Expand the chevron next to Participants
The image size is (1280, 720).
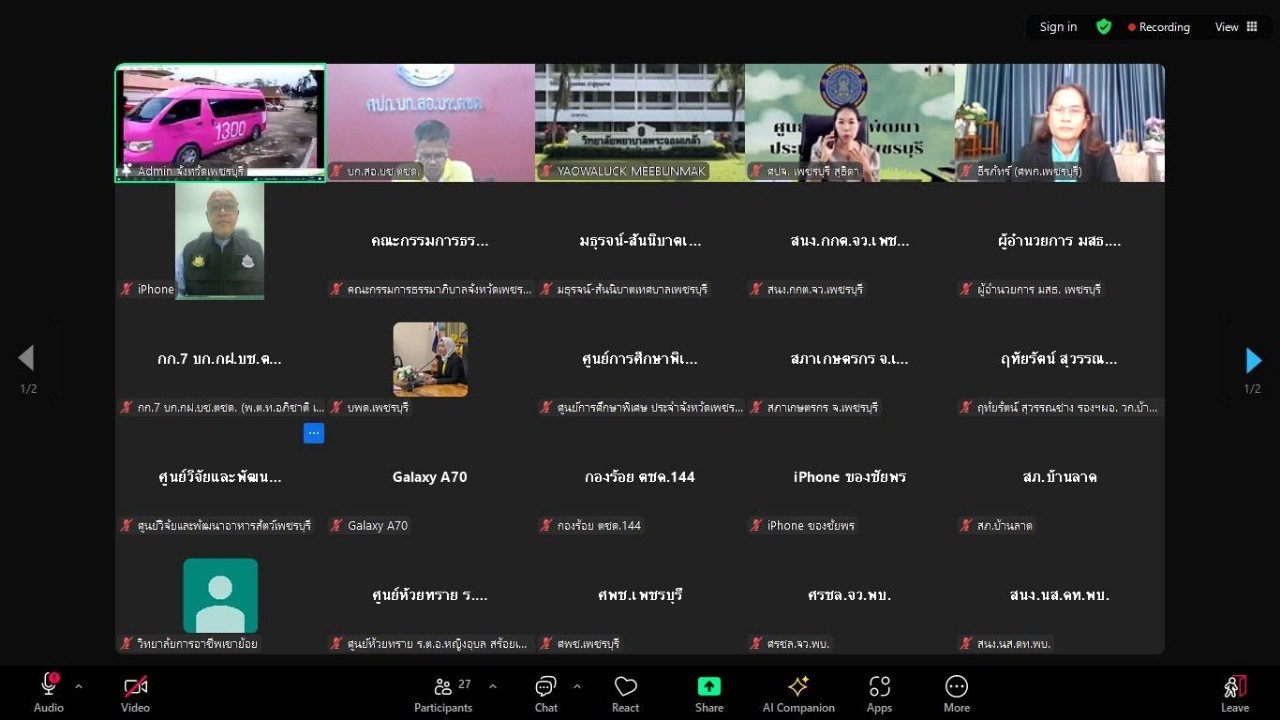(492, 686)
